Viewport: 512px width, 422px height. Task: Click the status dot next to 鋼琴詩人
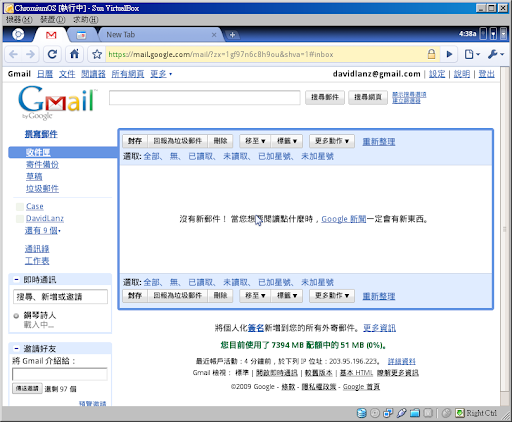[16, 316]
